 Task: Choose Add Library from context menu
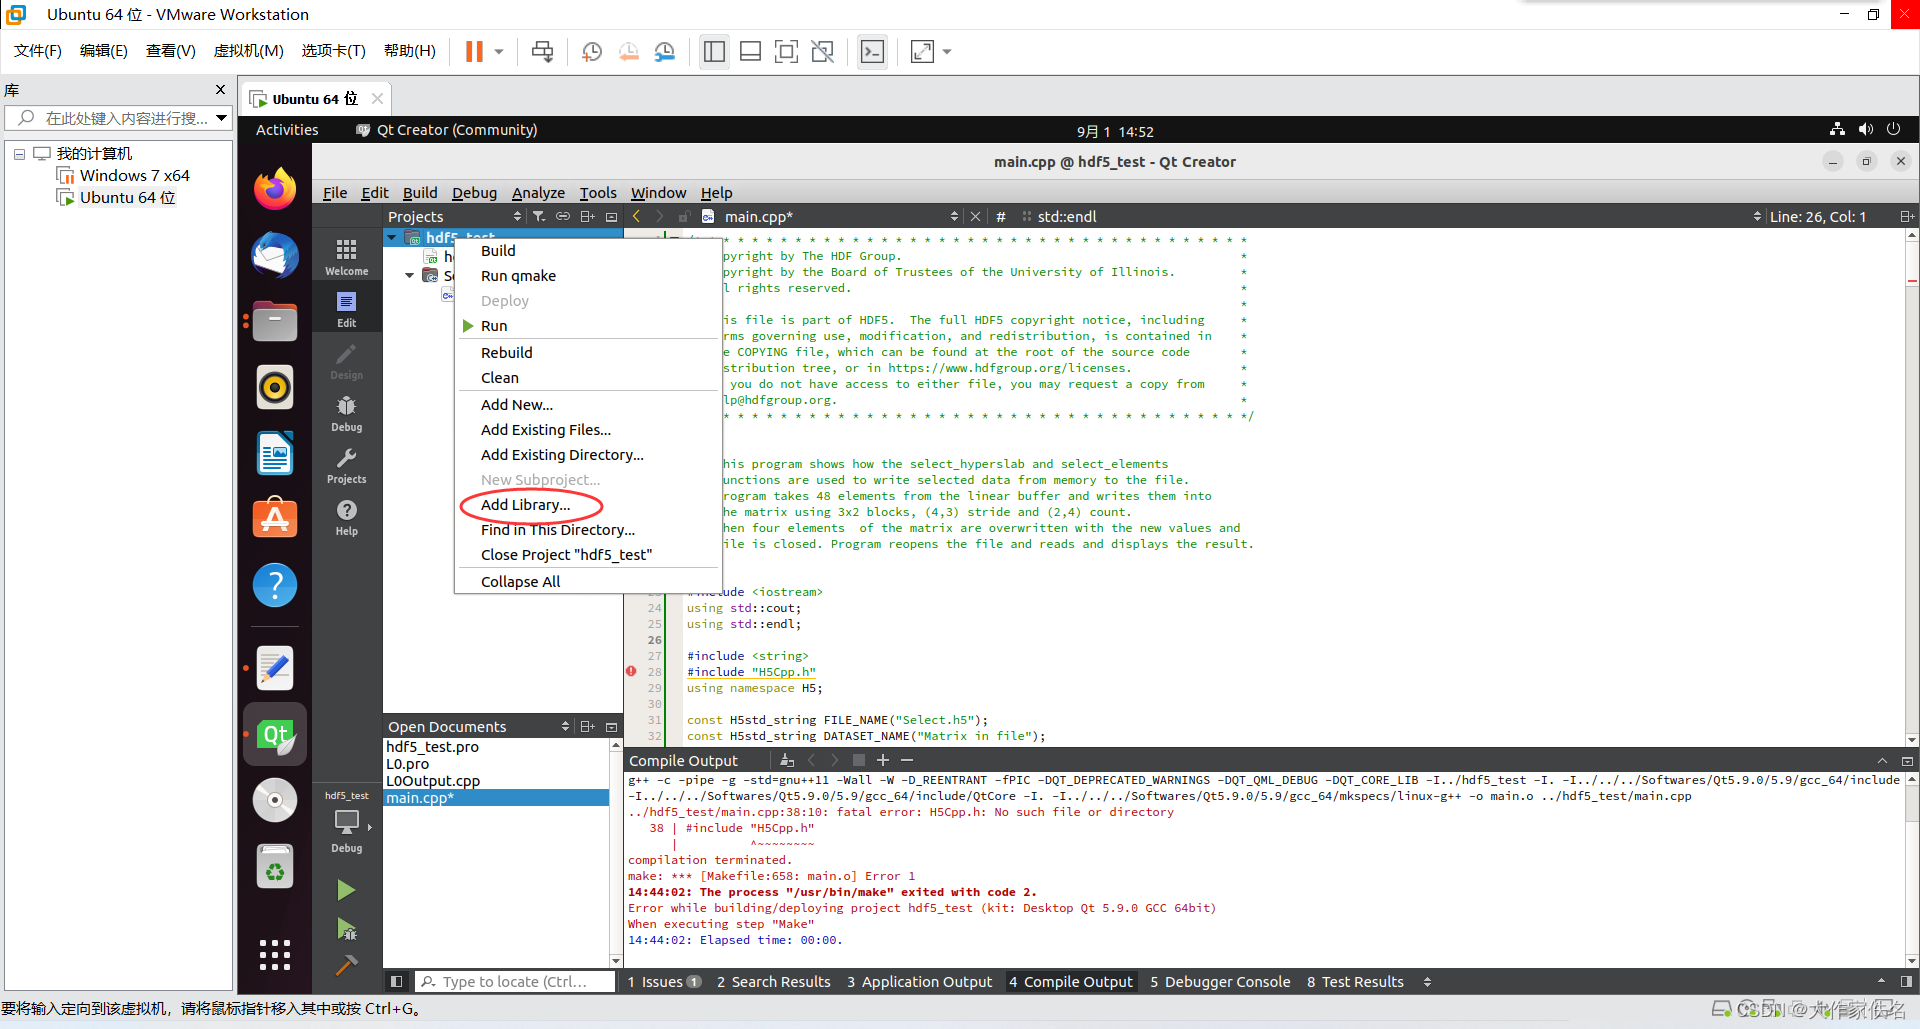(x=525, y=504)
